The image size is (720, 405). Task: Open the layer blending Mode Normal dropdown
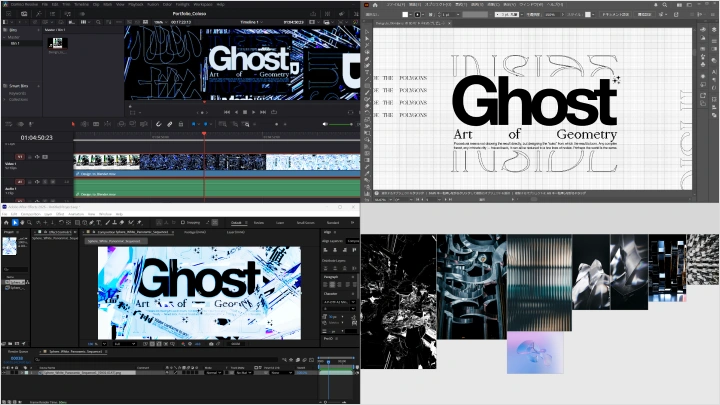(214, 372)
